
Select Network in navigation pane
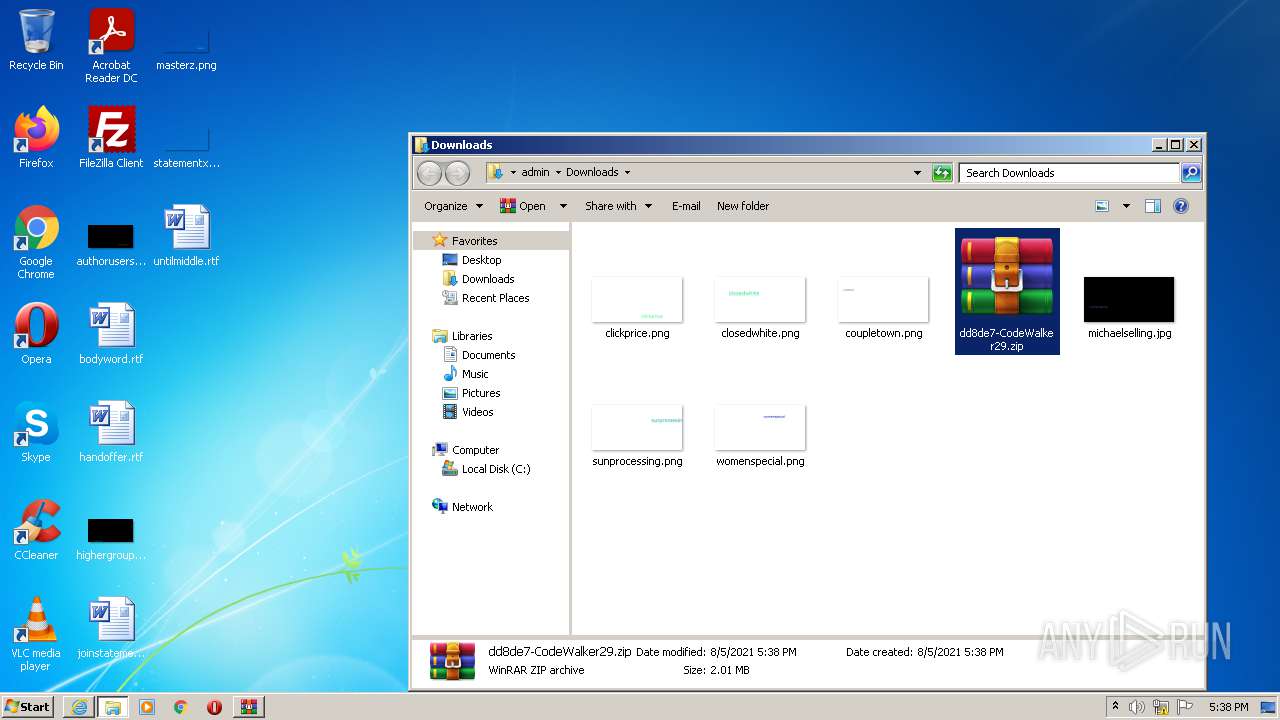click(x=472, y=507)
